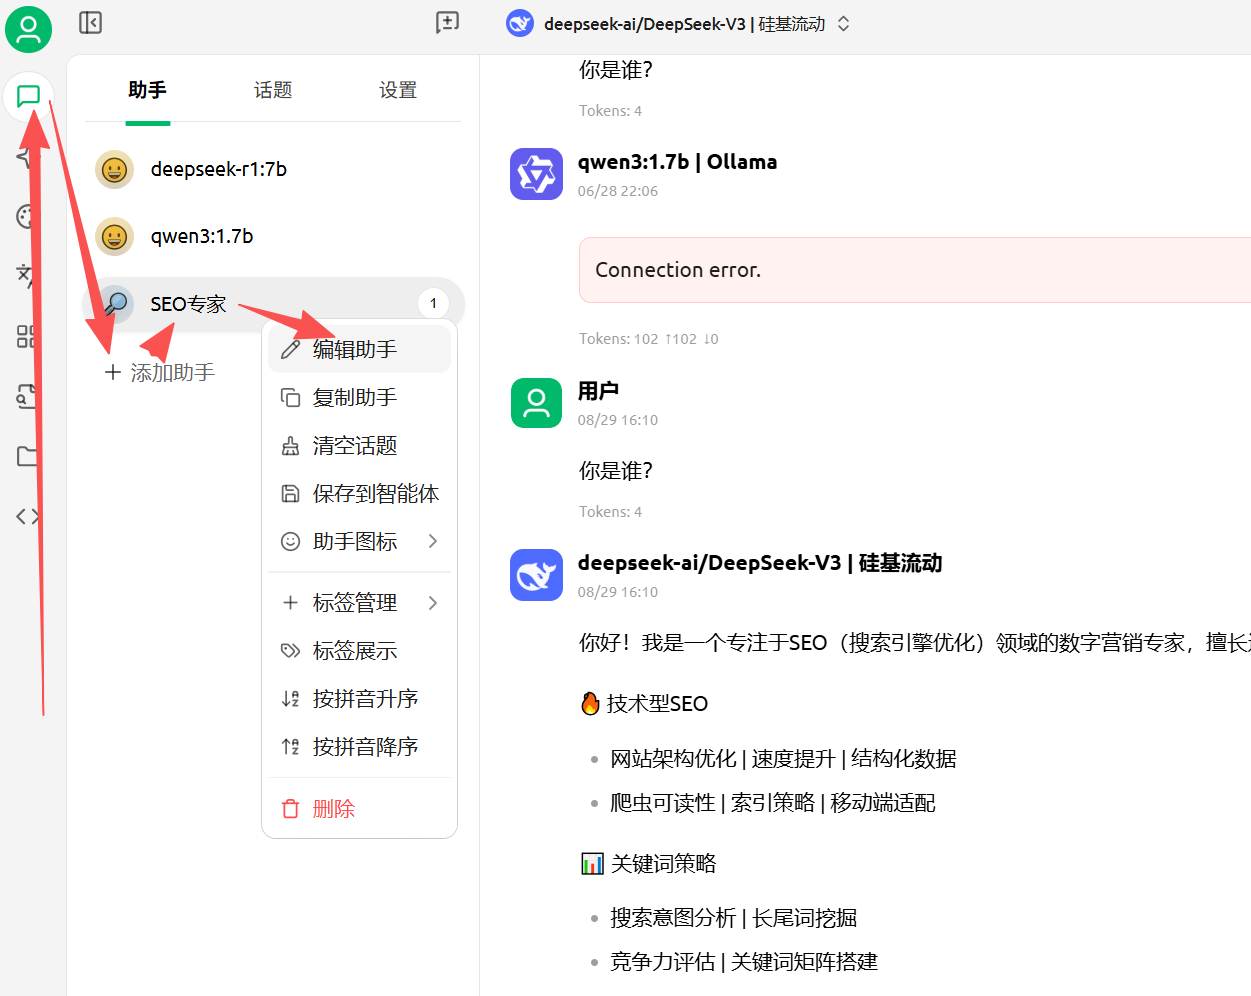Click the 网站架构优化 bullet line
The image size is (1251, 996).
(x=783, y=759)
